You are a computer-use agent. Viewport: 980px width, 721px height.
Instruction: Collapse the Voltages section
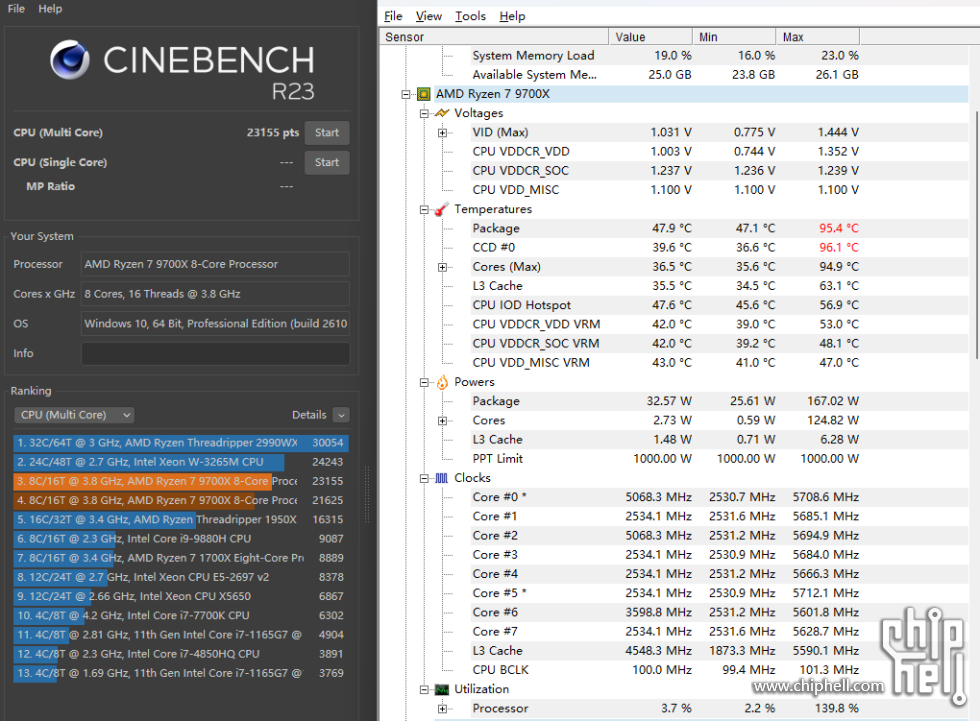[424, 114]
